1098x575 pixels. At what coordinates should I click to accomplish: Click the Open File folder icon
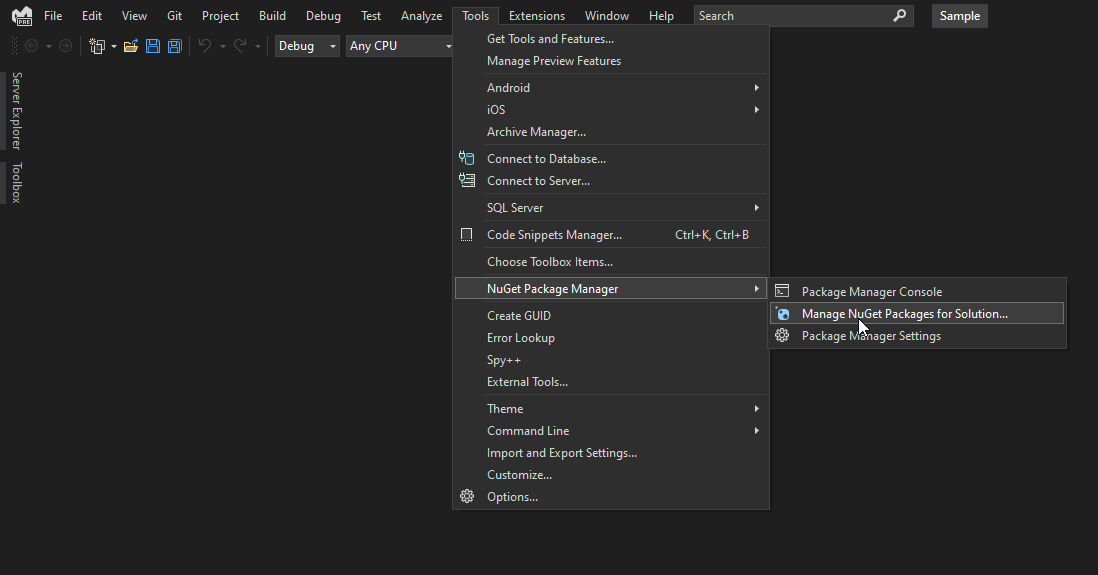pyautogui.click(x=131, y=46)
